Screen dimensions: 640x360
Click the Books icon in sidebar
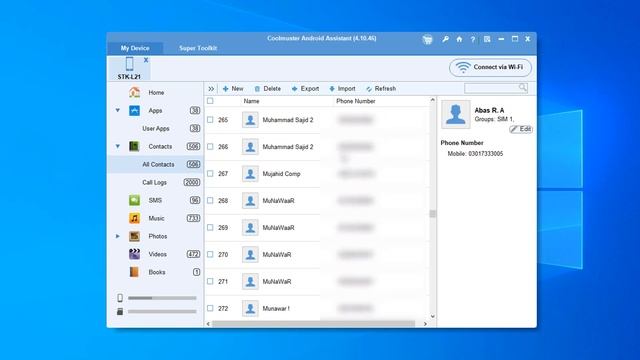pos(134,272)
